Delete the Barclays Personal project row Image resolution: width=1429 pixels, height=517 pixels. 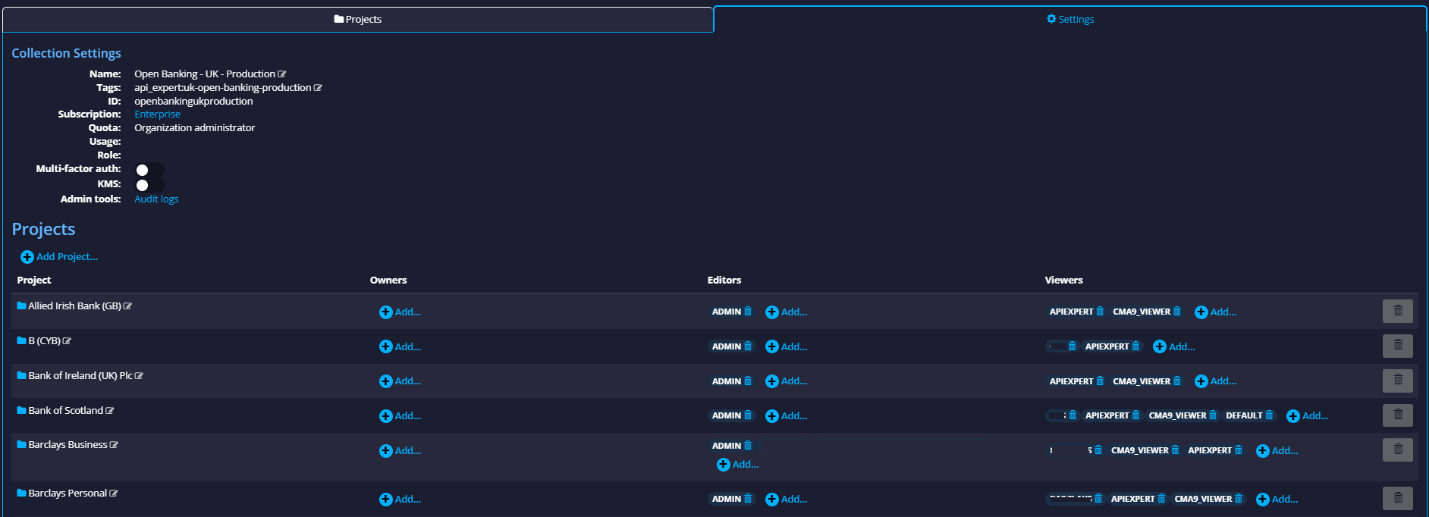click(x=1397, y=498)
